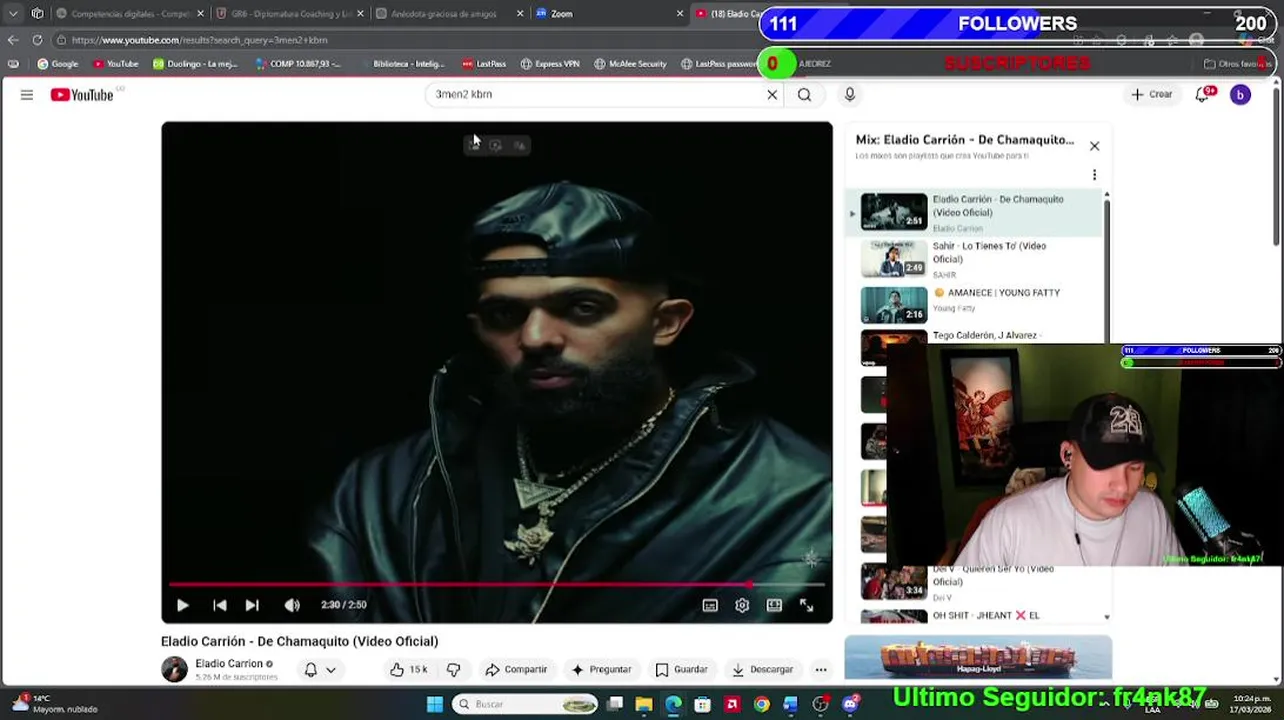Click the search magnifier button
This screenshot has height=720, width=1284.
pyautogui.click(x=804, y=95)
